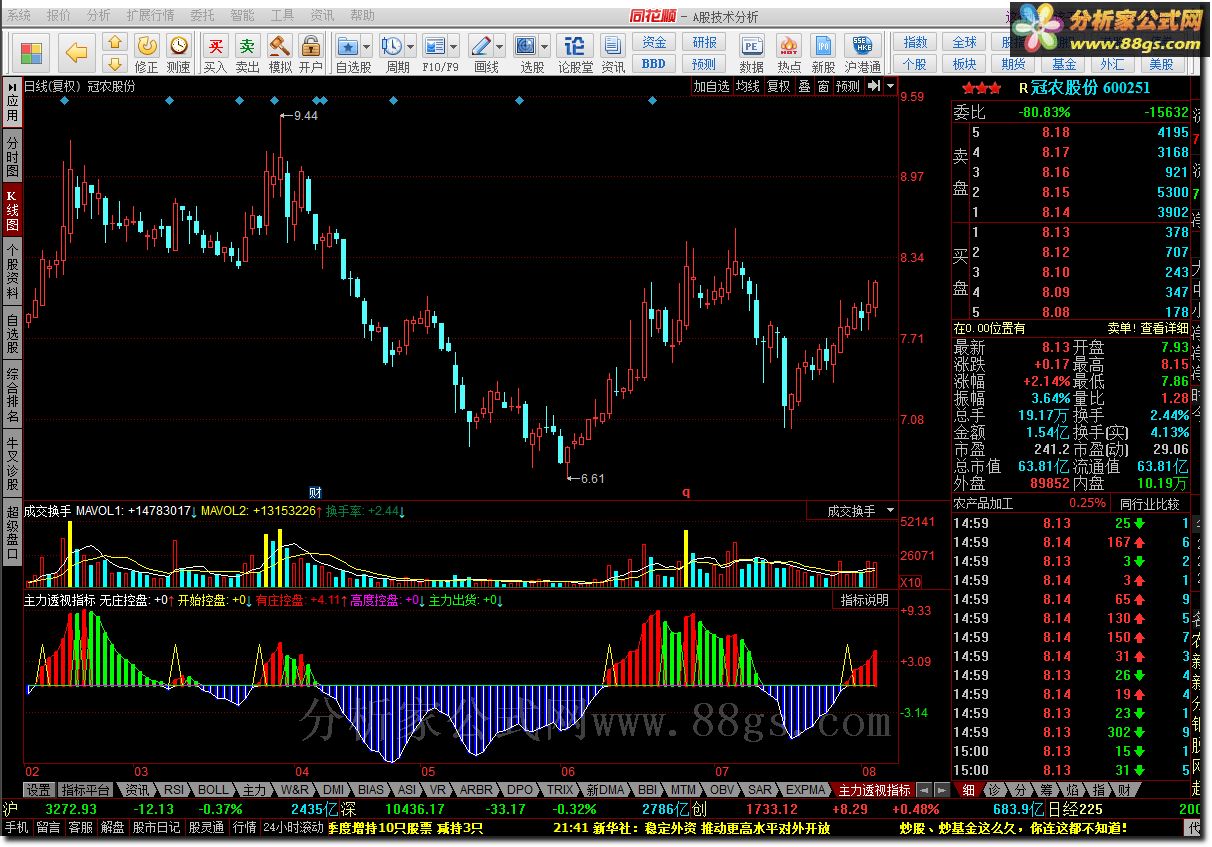Viewport: 1212px width, 847px height.
Task: Select the 画线 drawing pencil tool
Action: [480, 45]
